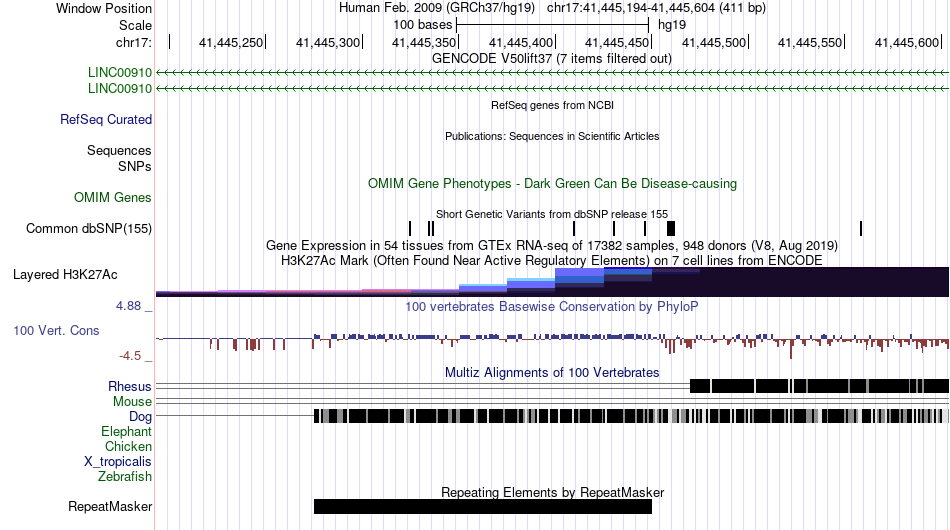This screenshot has height=530, width=950.
Task: Click the Layered H3K27Ac signal graph
Action: point(553,282)
